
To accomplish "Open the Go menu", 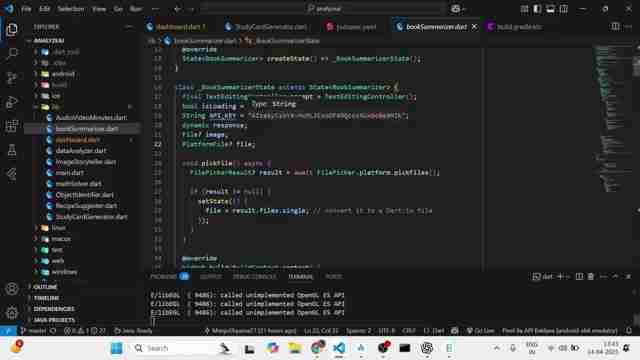I will pos(118,9).
